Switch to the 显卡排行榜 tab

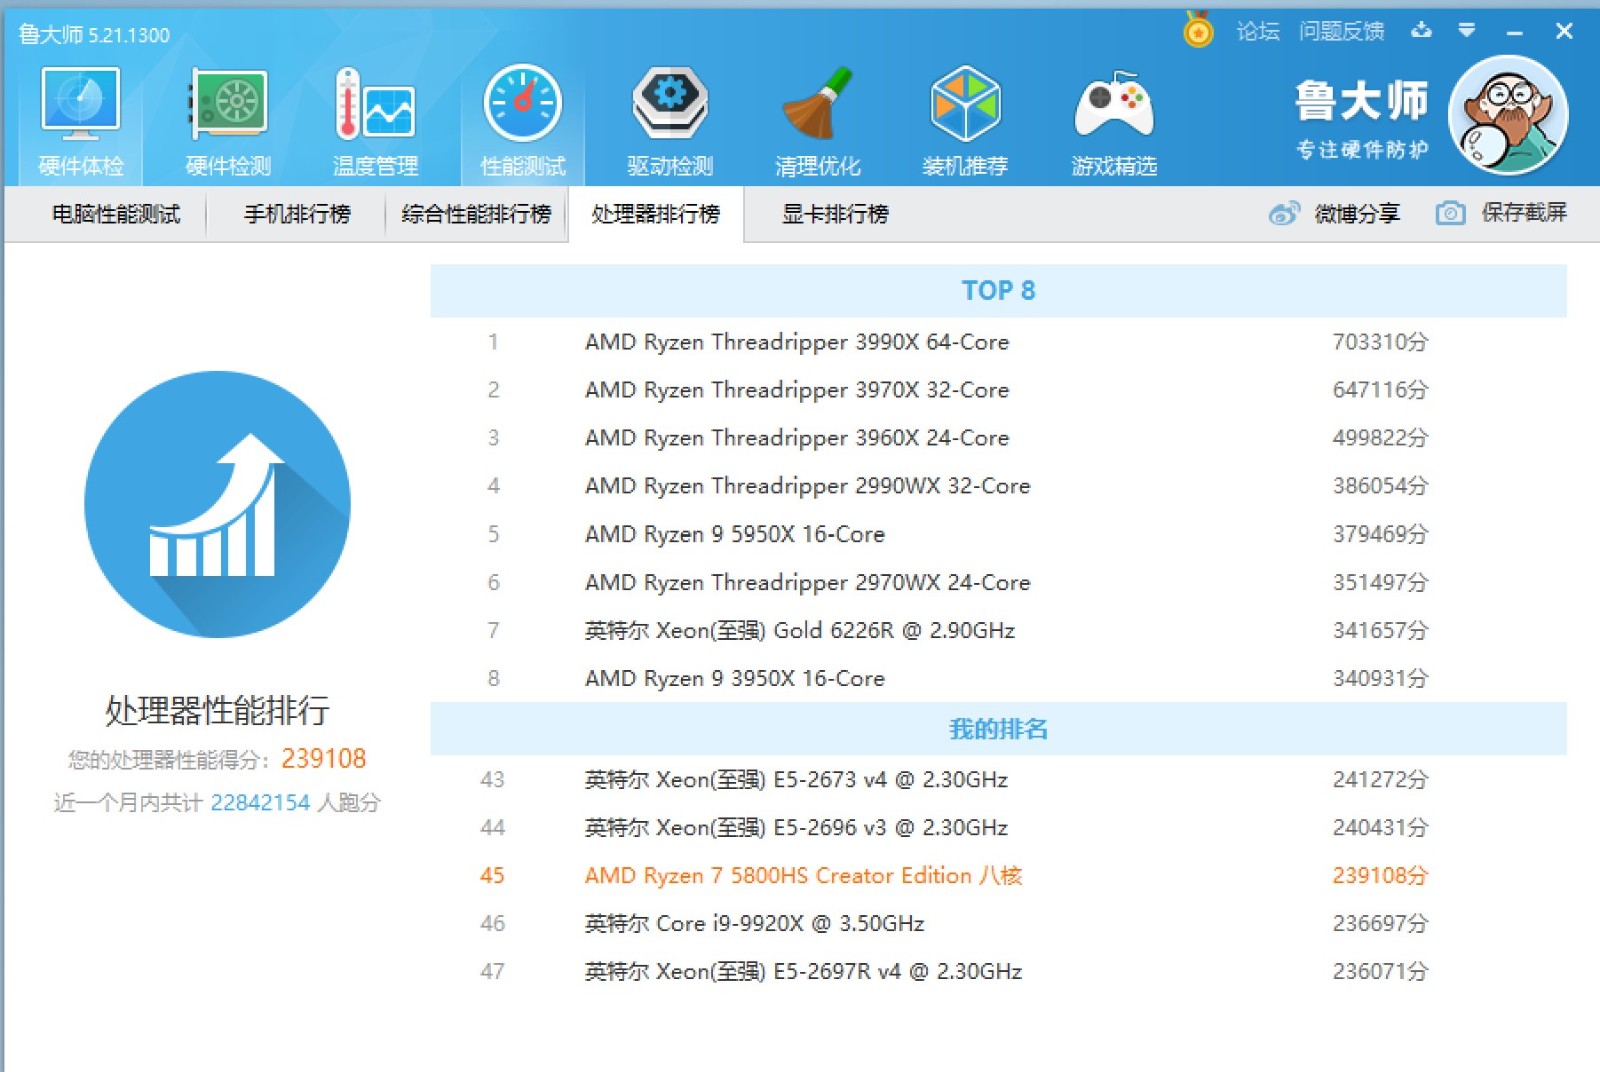click(835, 214)
